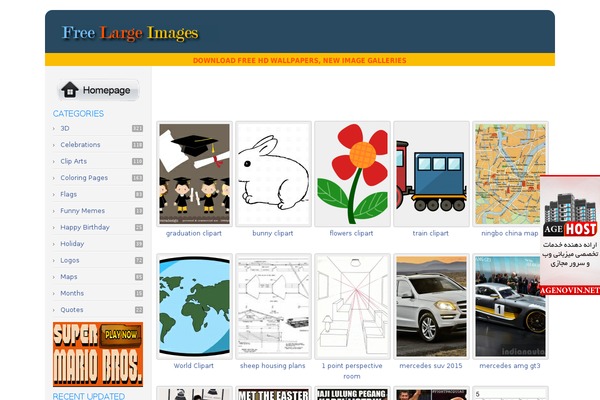Click the Logos category count badge

(139, 260)
